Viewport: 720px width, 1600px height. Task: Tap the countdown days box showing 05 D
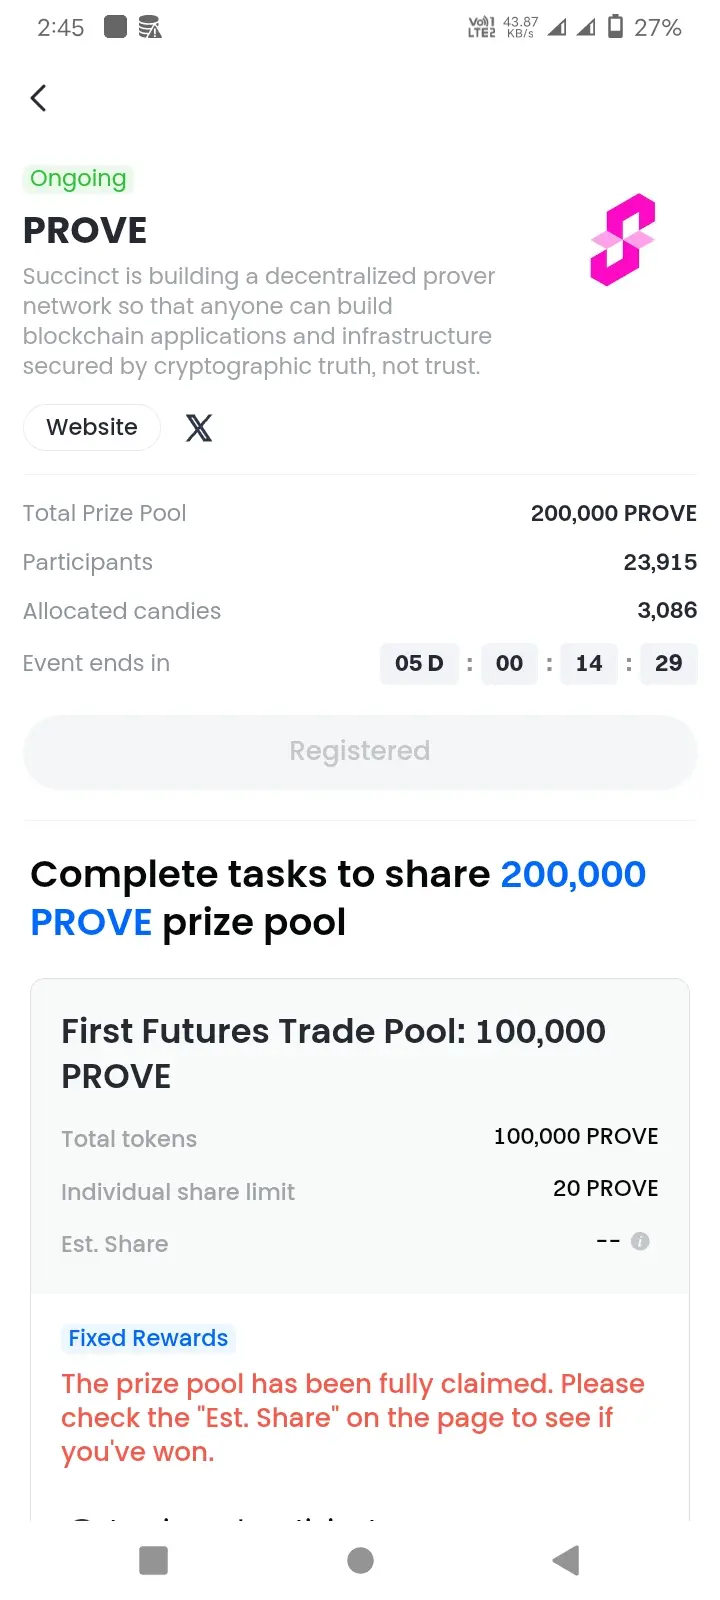pyautogui.click(x=419, y=663)
